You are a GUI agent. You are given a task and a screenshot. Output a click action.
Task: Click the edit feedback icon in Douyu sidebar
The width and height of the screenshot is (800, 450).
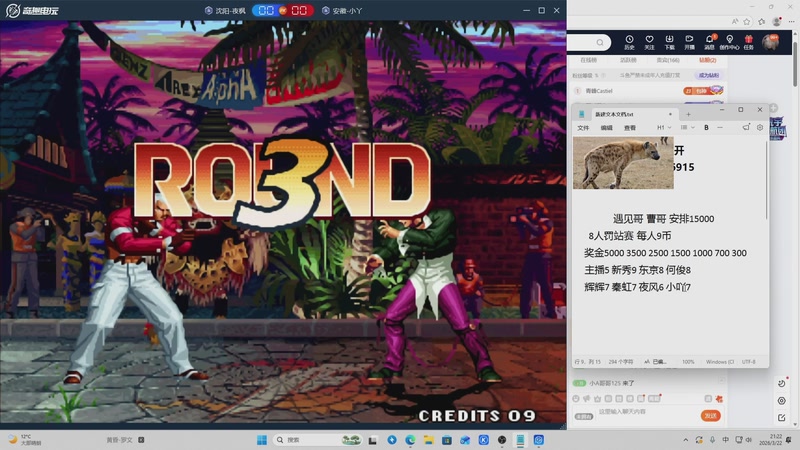(x=782, y=417)
